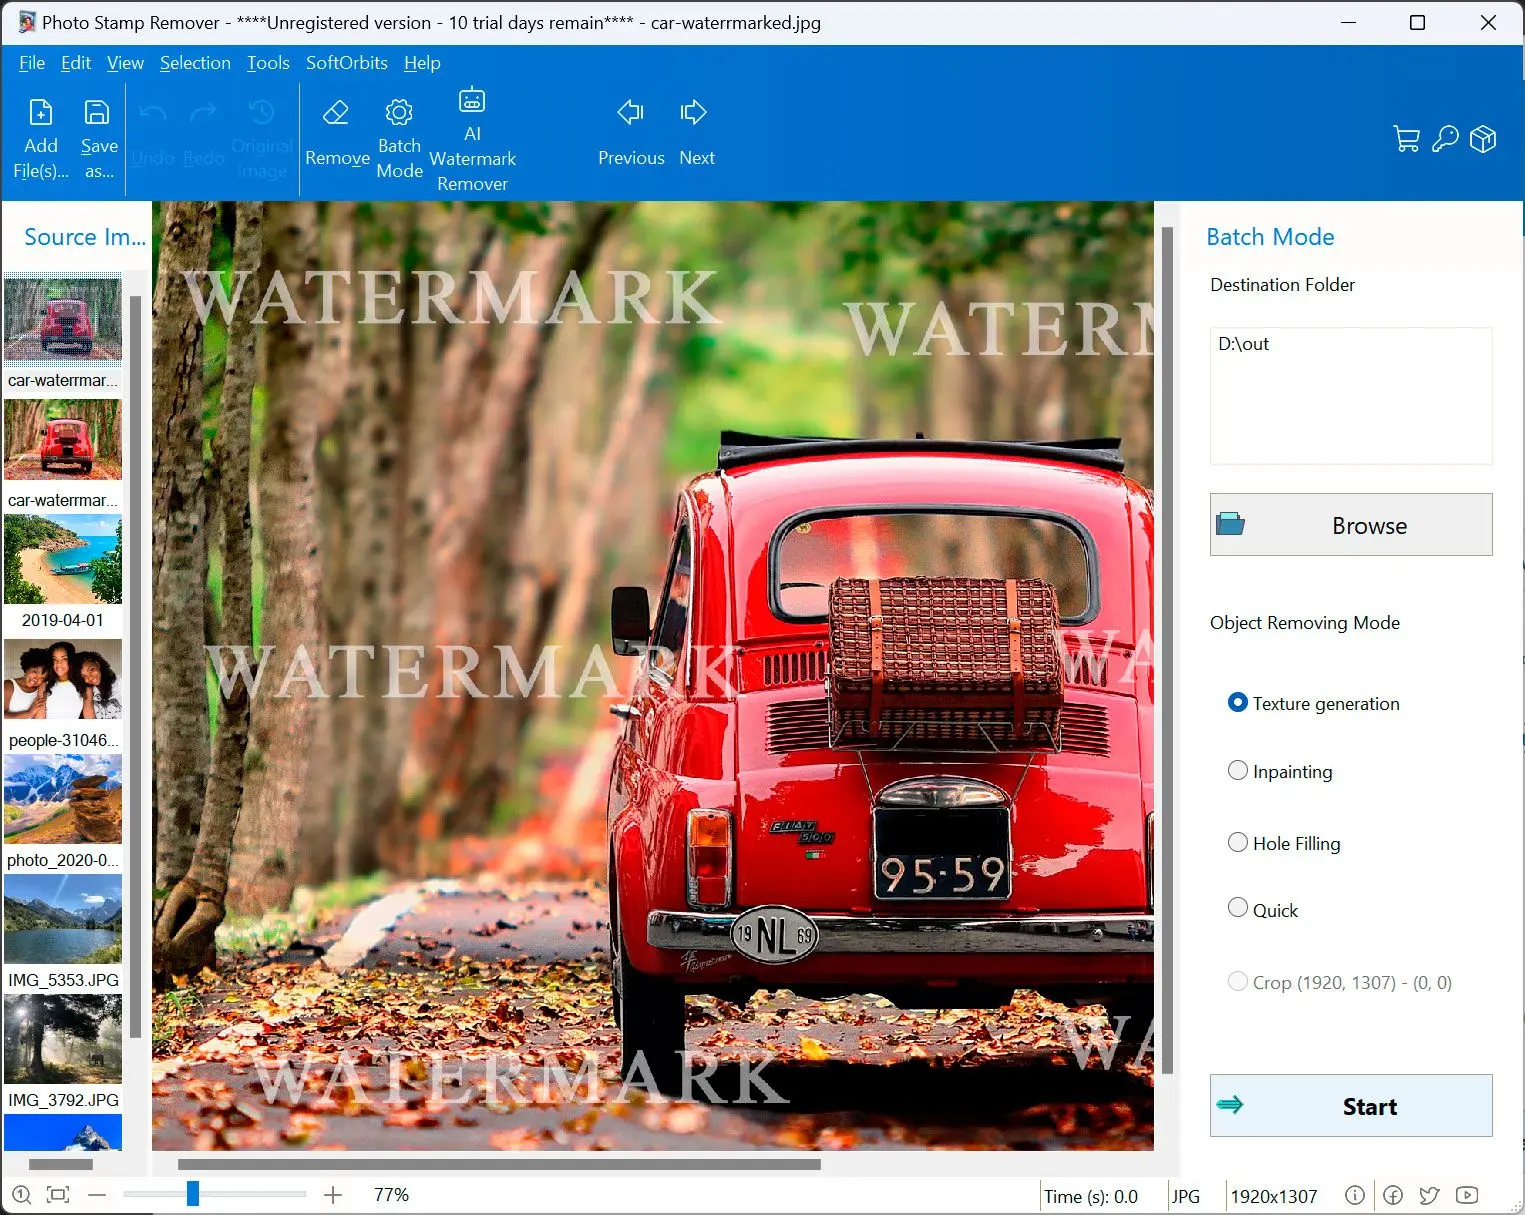Screen dimensions: 1525x1215
Task: Select the IMG_5353.JPG lake thumbnail
Action: pyautogui.click(x=63, y=919)
